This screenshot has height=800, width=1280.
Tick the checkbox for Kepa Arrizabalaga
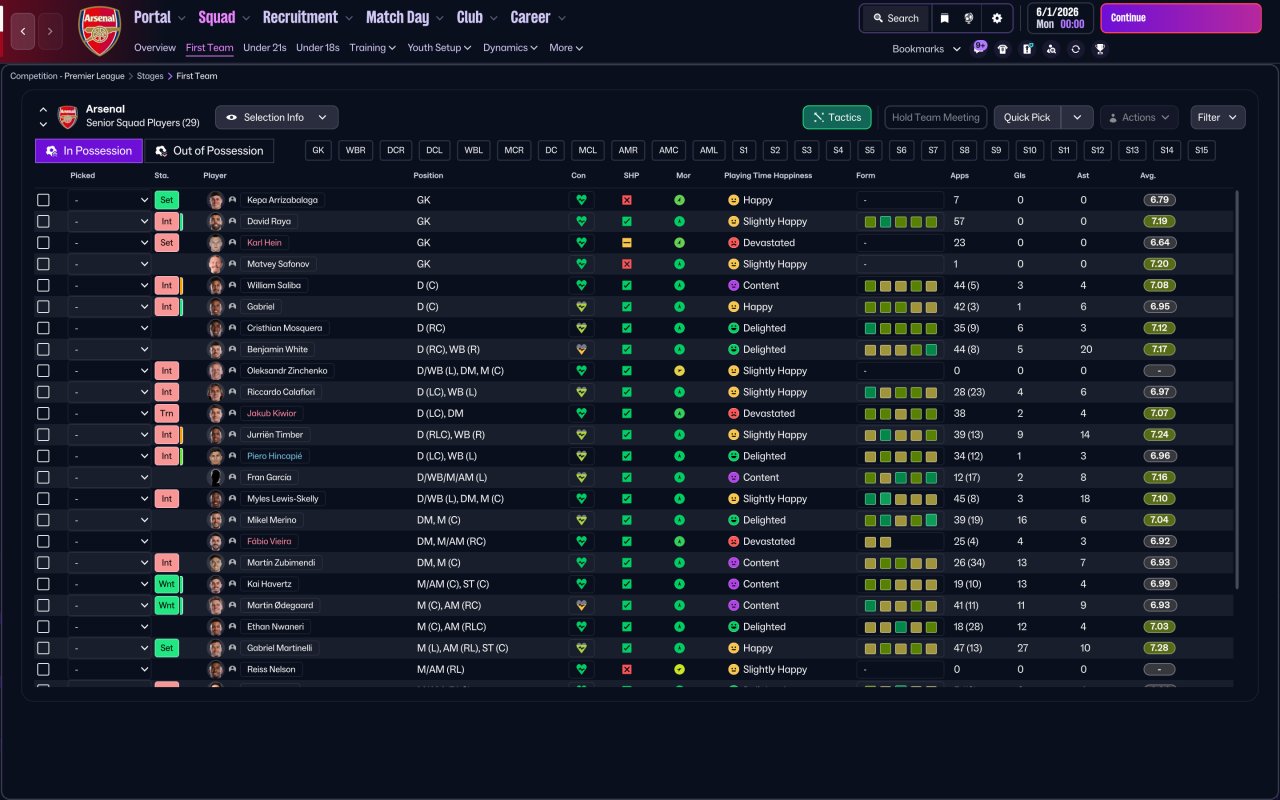pos(43,200)
